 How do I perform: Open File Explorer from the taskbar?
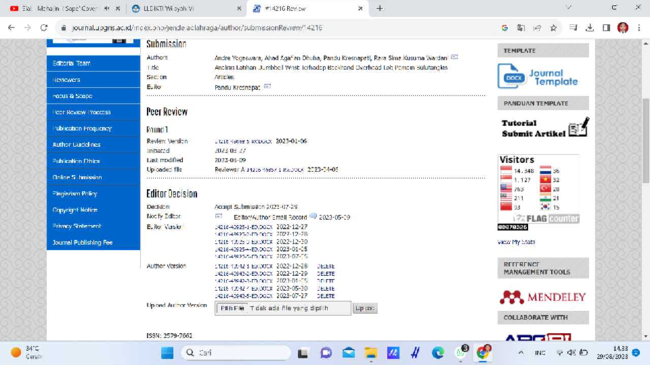371,353
